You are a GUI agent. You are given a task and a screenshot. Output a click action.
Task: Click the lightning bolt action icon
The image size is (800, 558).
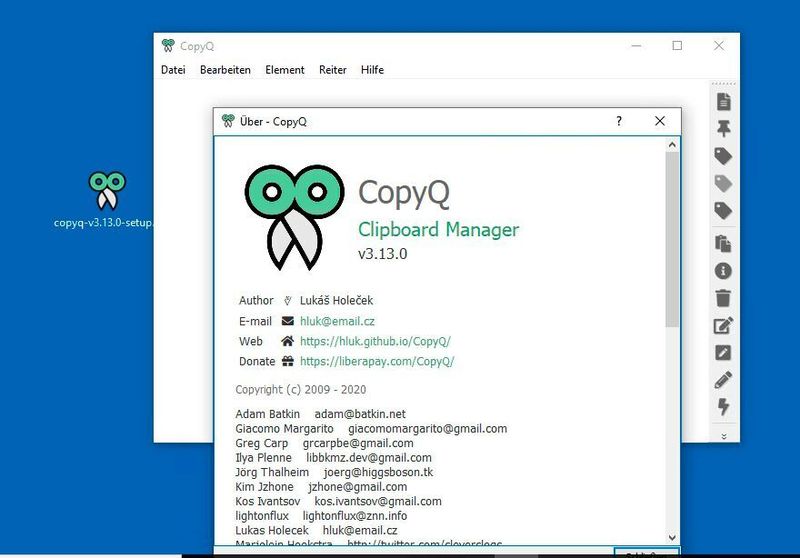point(723,407)
